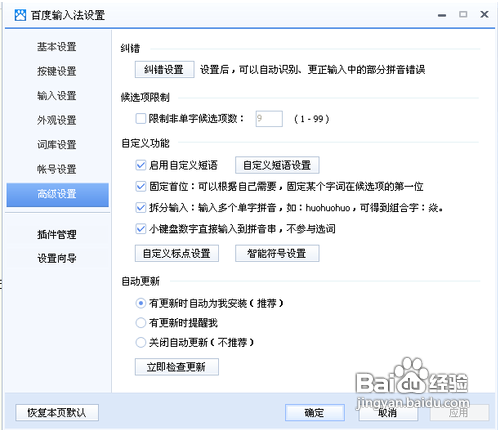Focus the candidate count input field
The height and width of the screenshot is (430, 498).
pyautogui.click(x=269, y=119)
